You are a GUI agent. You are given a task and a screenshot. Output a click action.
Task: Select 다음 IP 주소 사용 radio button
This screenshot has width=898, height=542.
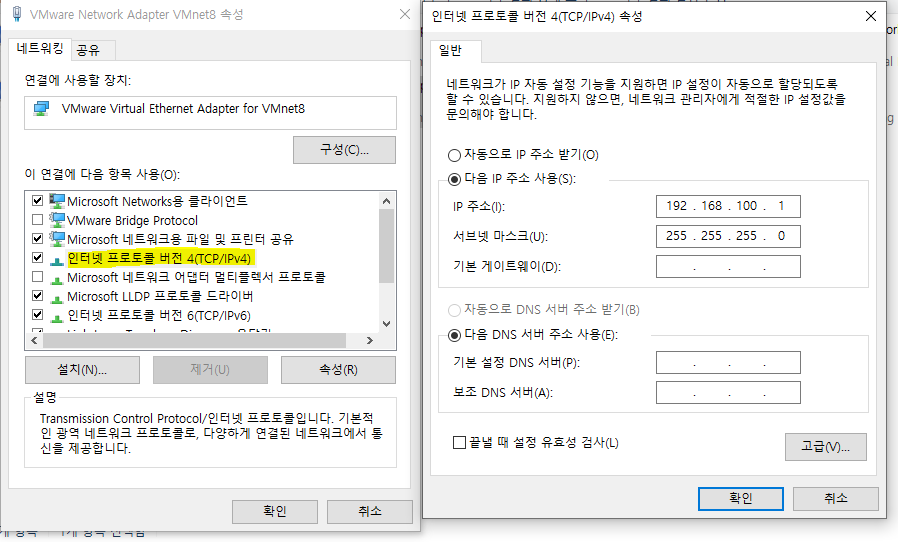pyautogui.click(x=454, y=179)
